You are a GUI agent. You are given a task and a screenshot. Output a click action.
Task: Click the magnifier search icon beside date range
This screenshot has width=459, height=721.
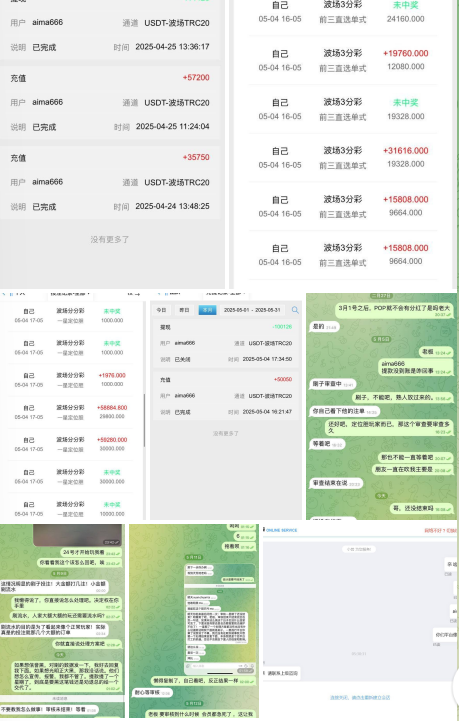click(x=295, y=310)
